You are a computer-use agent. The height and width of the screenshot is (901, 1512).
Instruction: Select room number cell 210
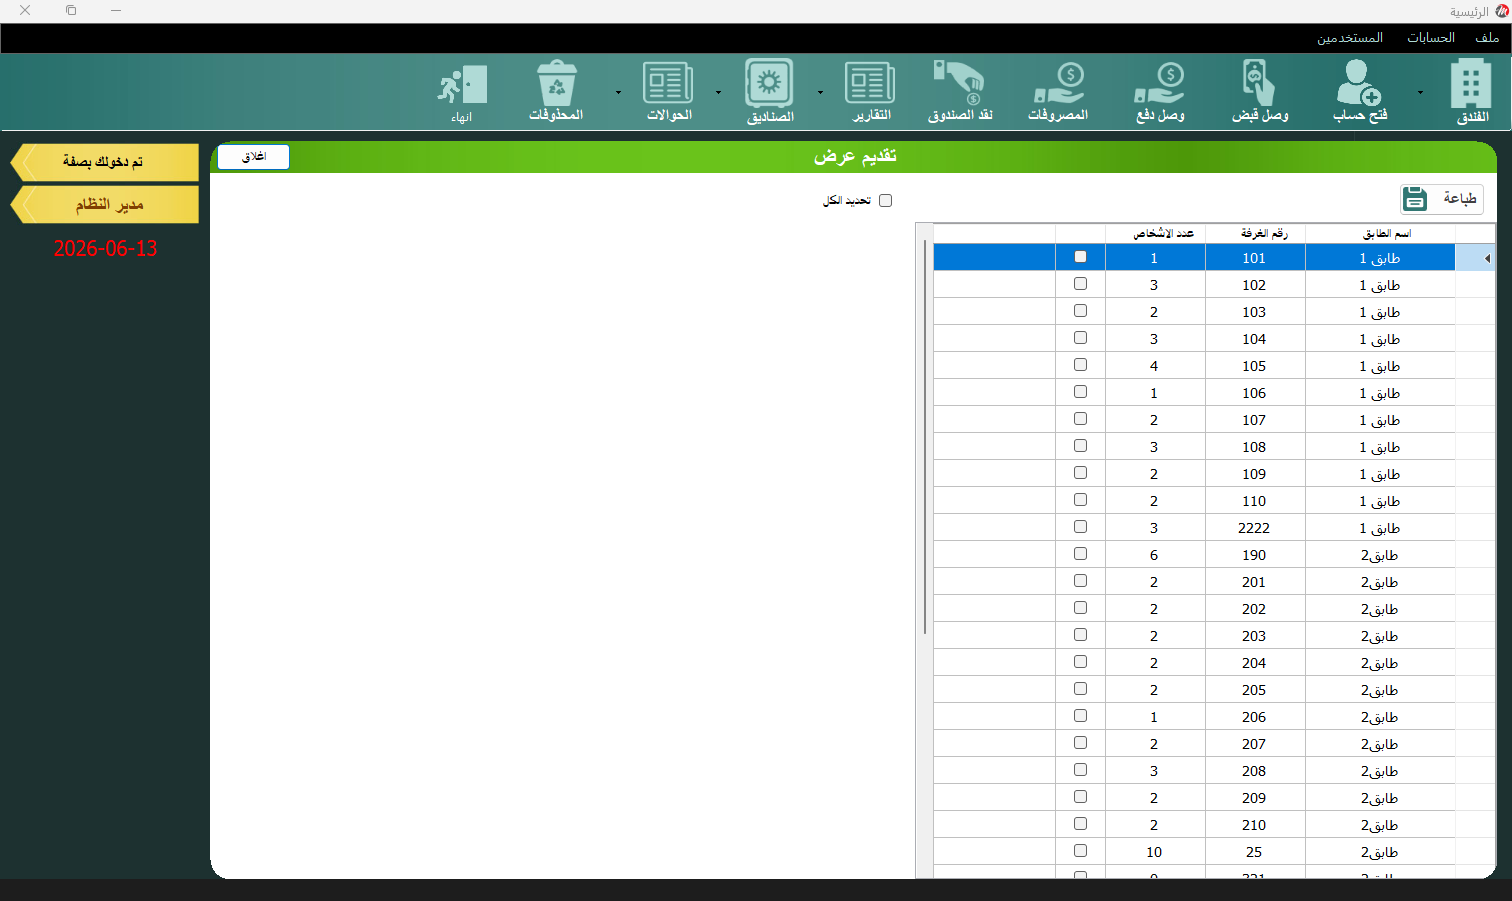click(x=1255, y=825)
